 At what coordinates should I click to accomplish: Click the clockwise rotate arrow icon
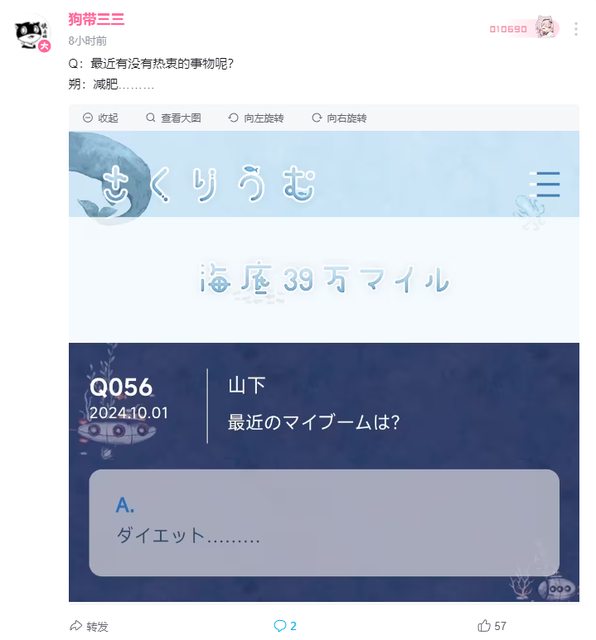(316, 118)
